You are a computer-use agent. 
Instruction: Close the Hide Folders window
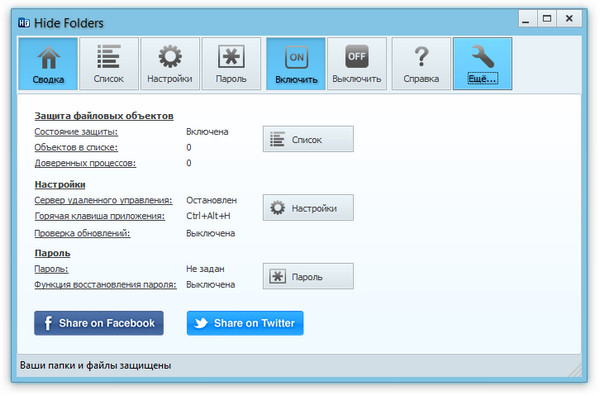pyautogui.click(x=569, y=19)
